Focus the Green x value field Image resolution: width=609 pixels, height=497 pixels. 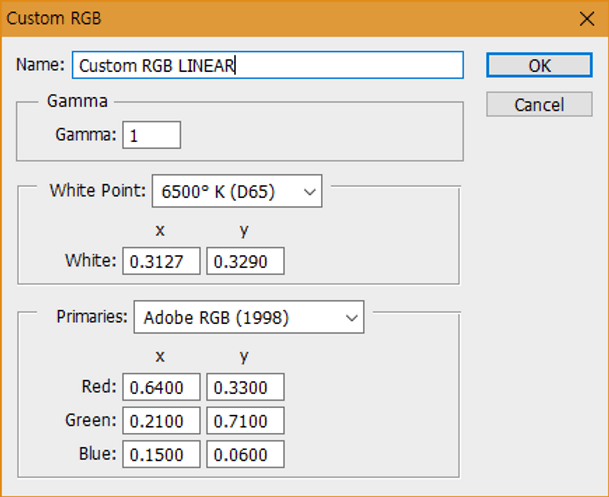161,420
